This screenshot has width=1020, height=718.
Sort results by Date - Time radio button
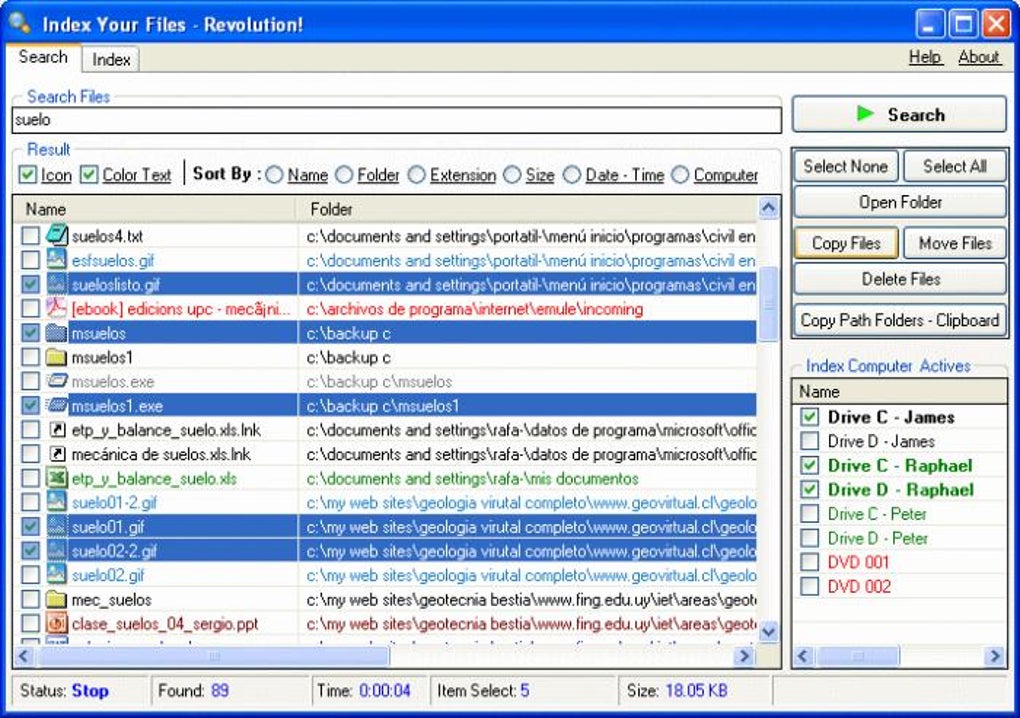[572, 175]
